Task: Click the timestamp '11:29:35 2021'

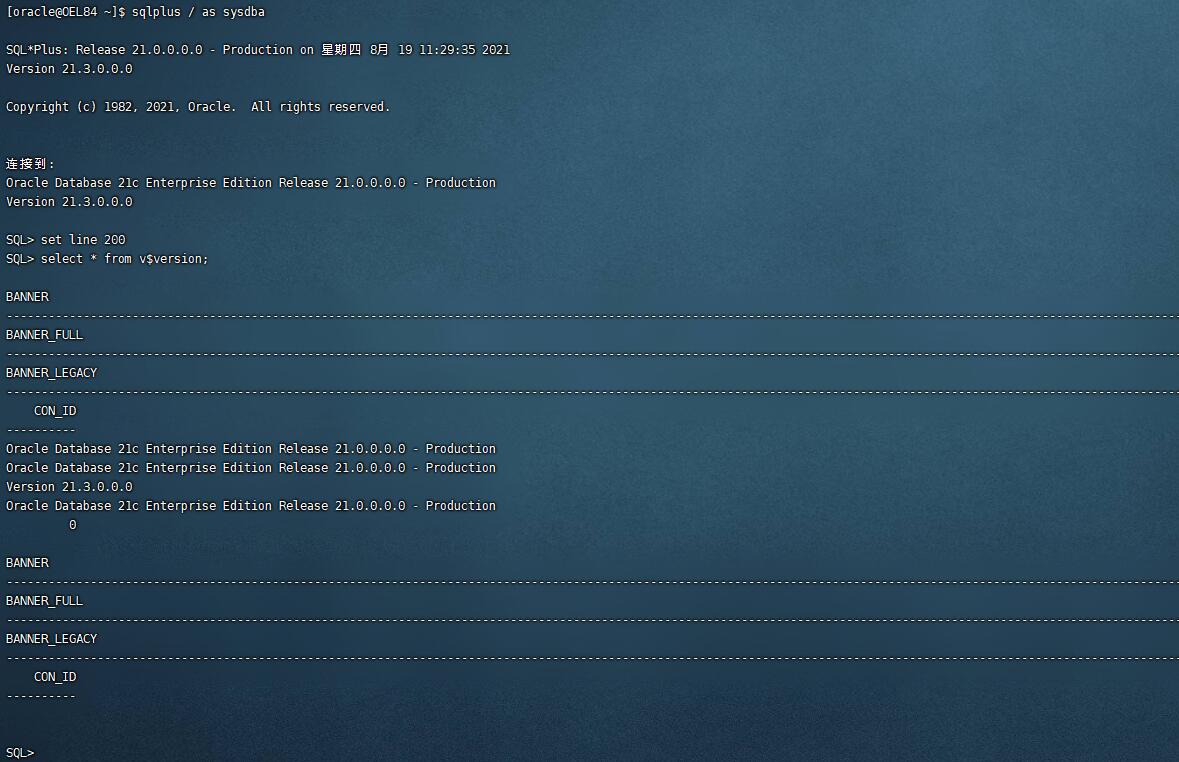Action: point(464,50)
